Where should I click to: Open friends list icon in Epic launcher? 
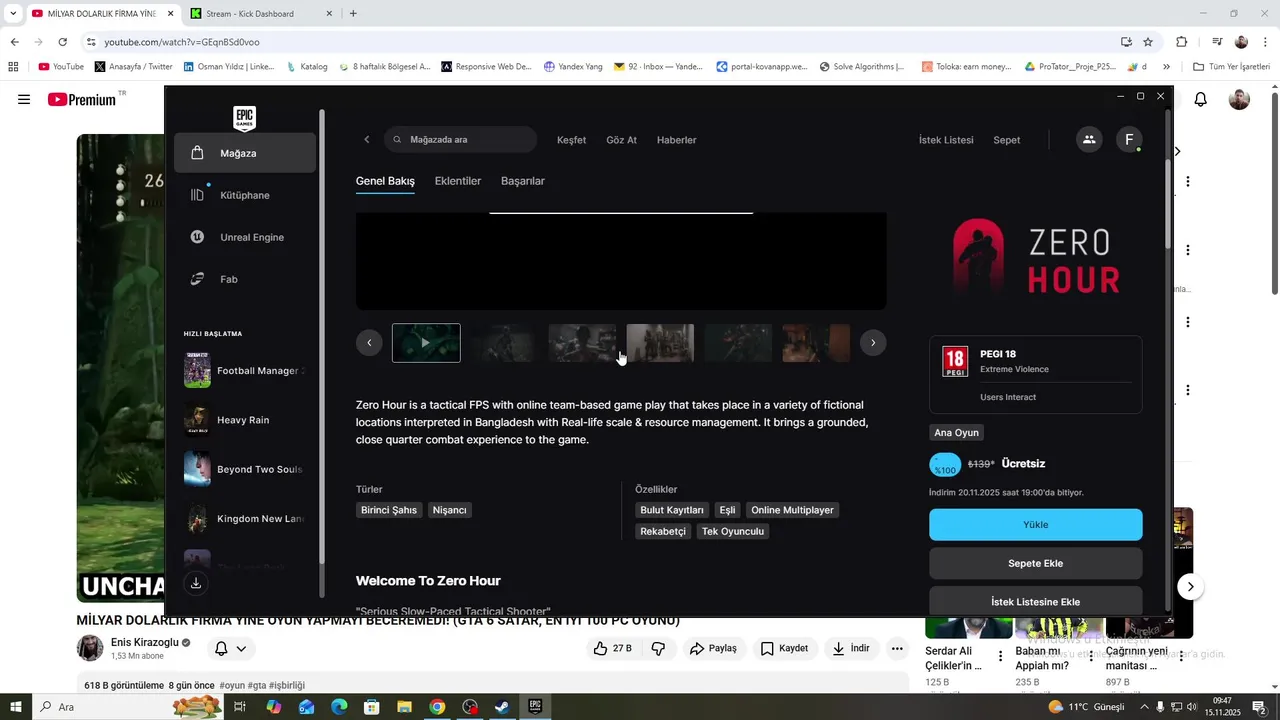coord(1089,140)
